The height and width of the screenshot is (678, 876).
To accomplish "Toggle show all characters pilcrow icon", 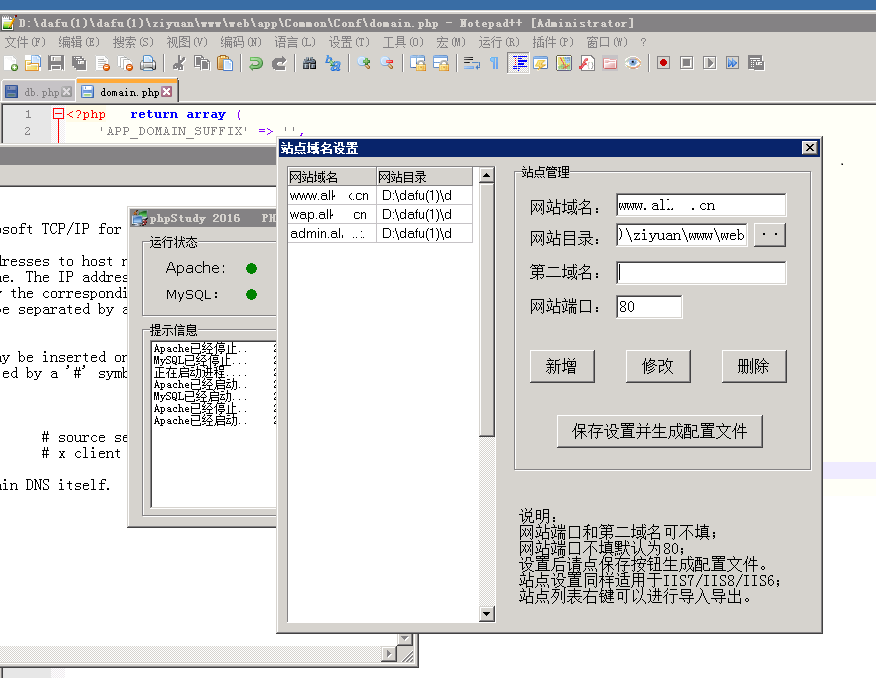I will pos(494,64).
